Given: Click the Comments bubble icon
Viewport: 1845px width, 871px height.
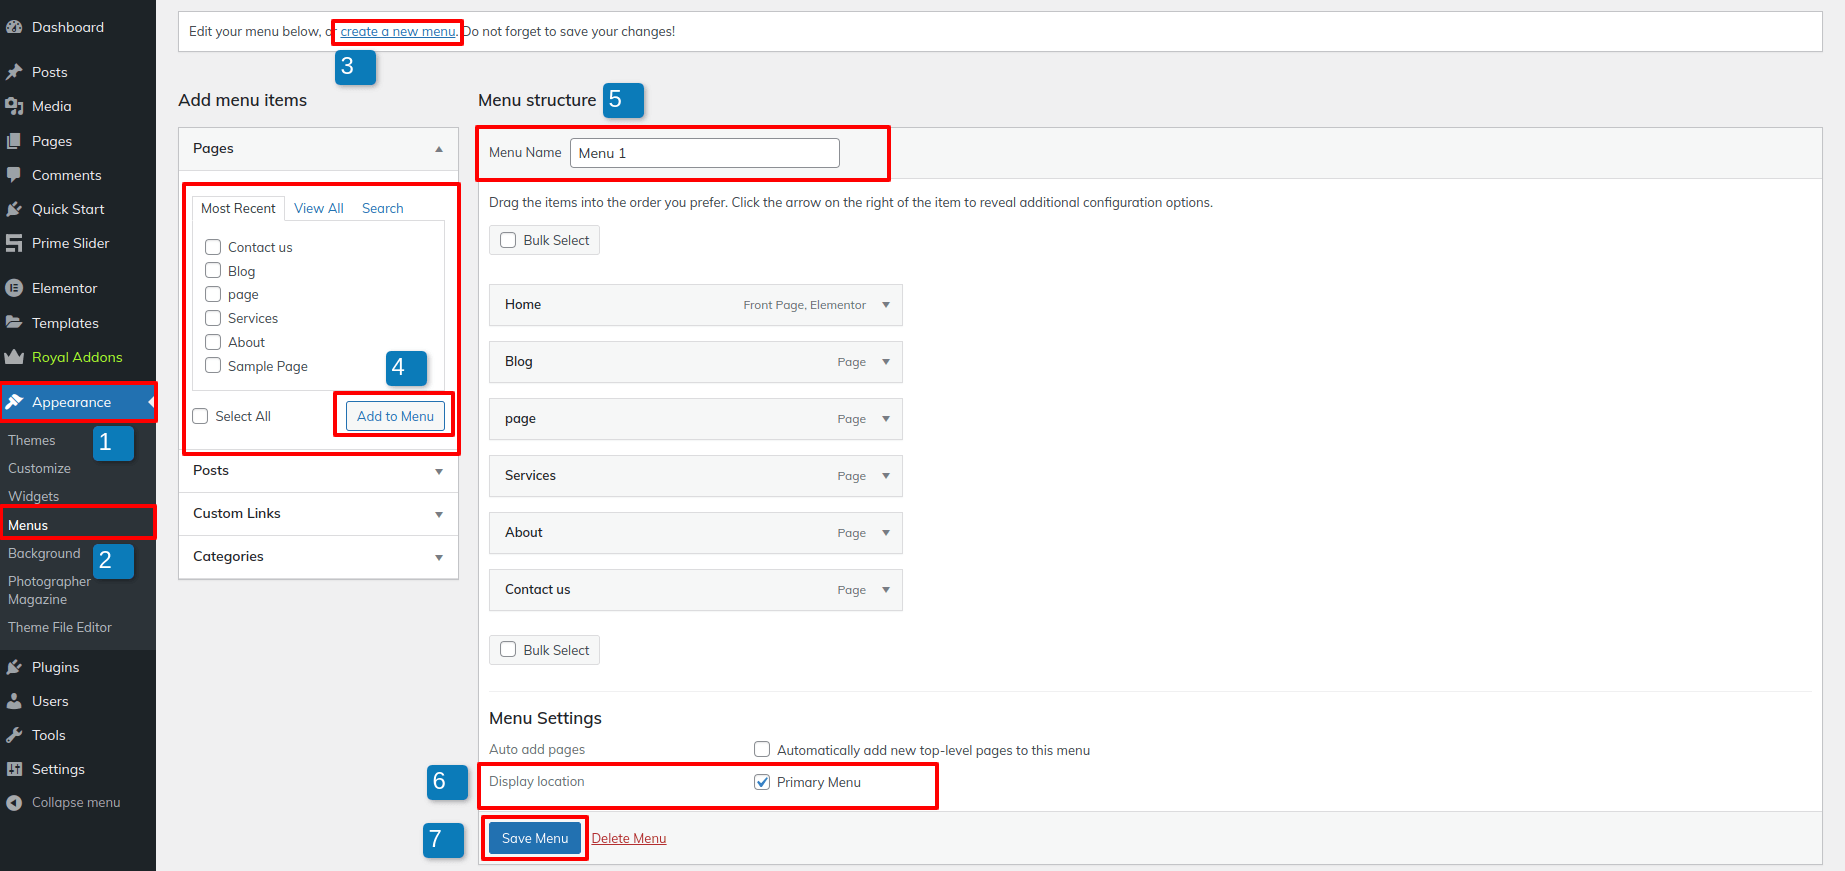Looking at the screenshot, I should tap(14, 175).
